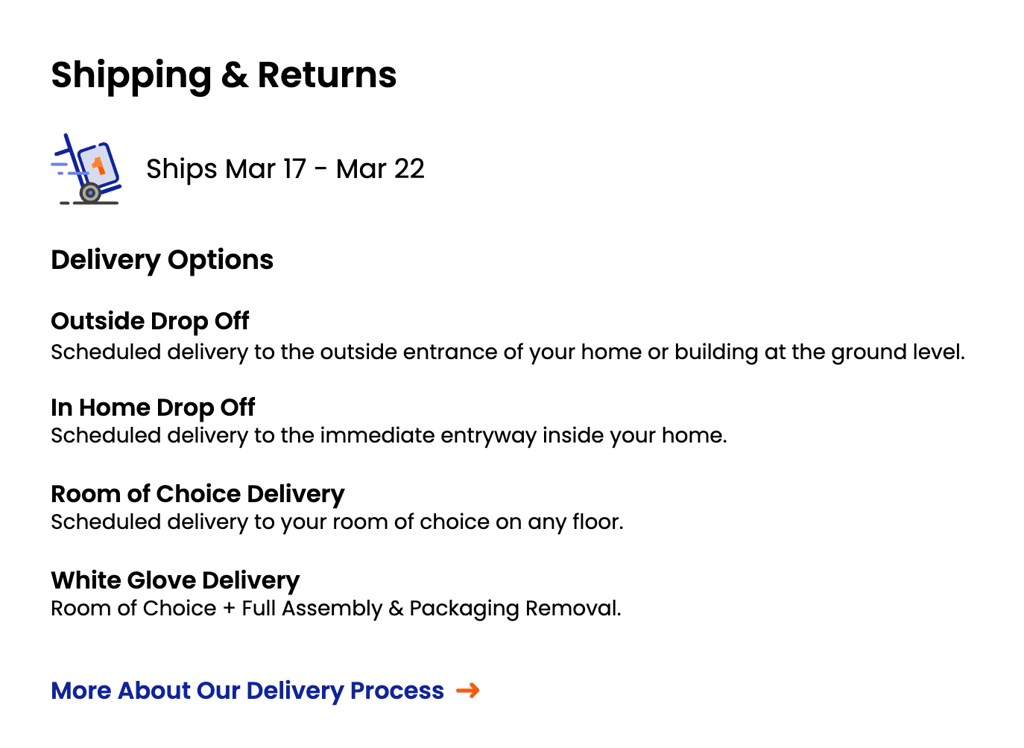Screen dimensions: 1024x748
Task: Click the Mar 22 end date text
Action: (x=380, y=169)
